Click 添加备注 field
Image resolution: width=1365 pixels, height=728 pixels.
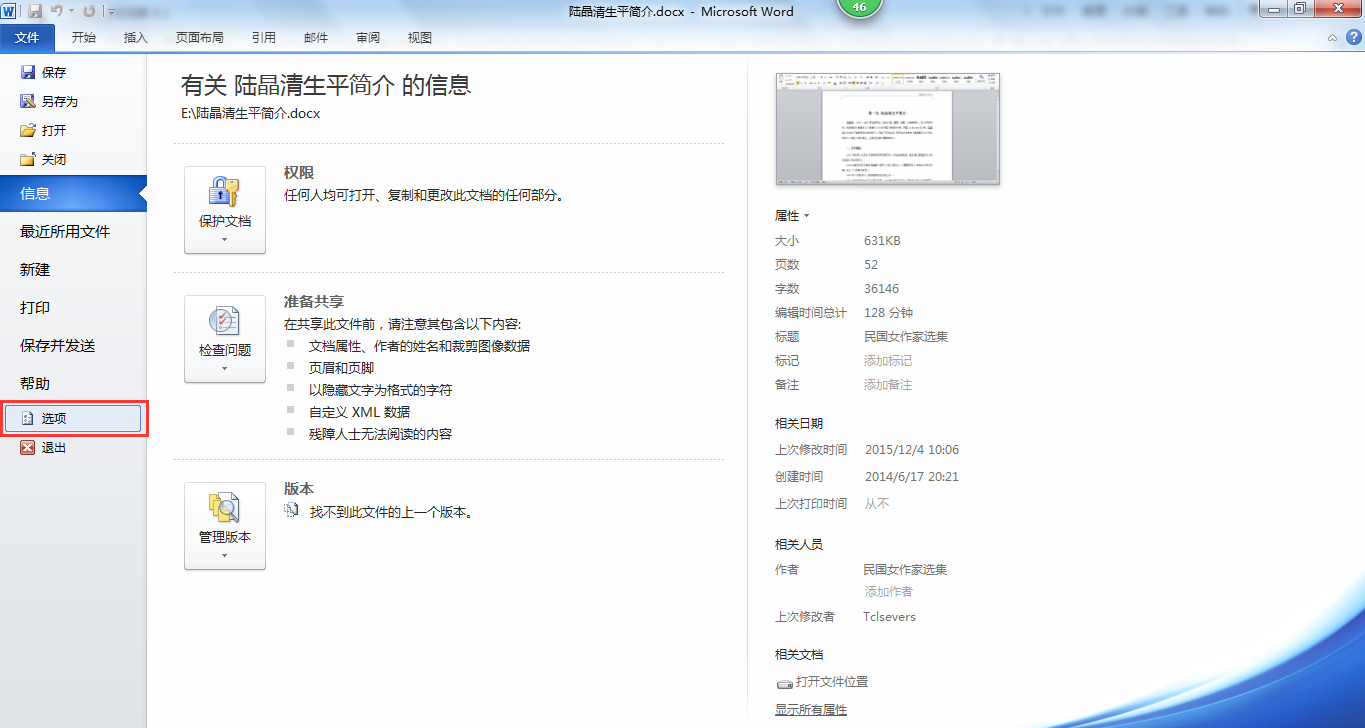pyautogui.click(x=888, y=385)
